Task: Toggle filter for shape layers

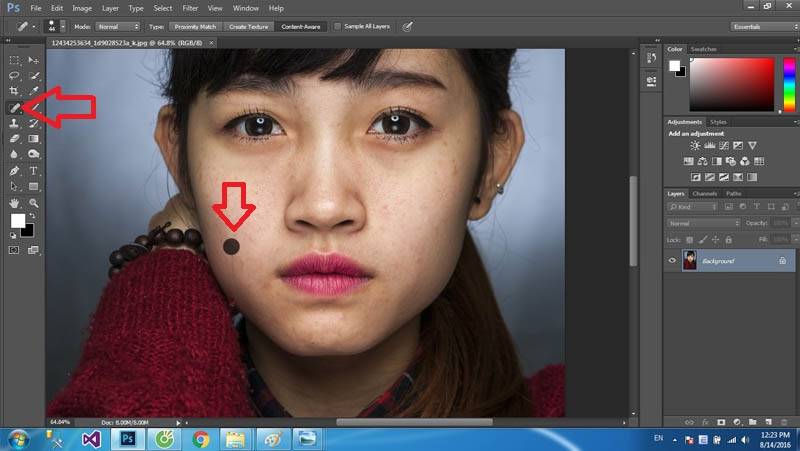Action: coord(771,207)
